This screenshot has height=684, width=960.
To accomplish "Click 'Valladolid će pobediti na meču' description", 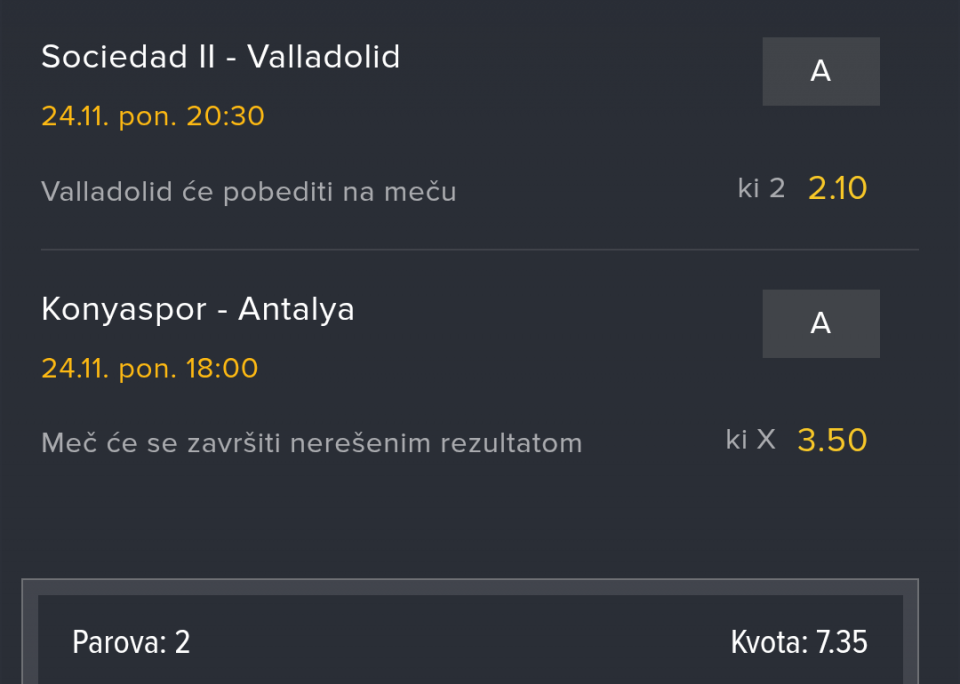I will [x=248, y=191].
